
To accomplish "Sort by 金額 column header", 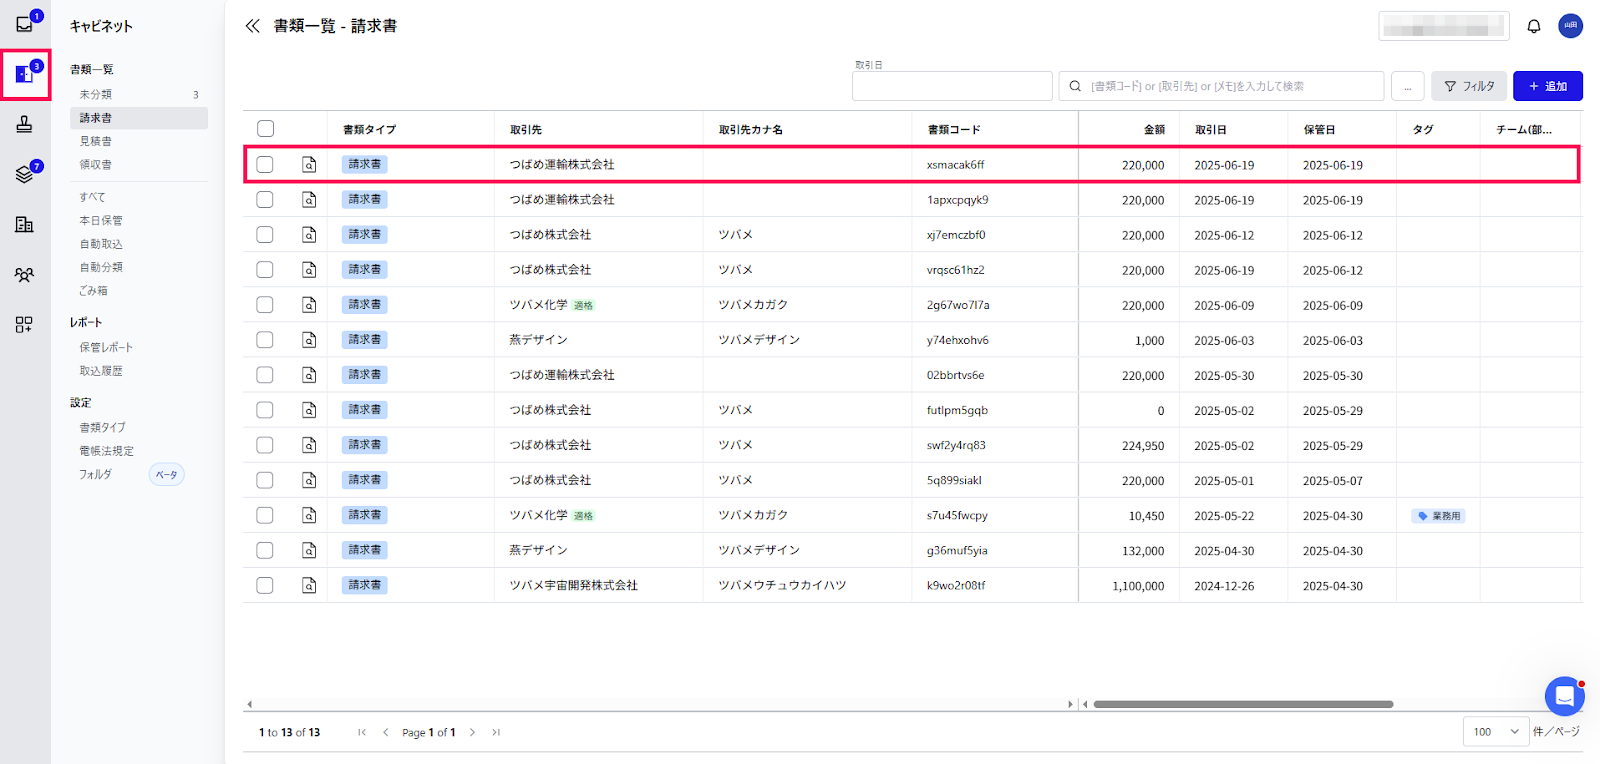I will [1154, 130].
